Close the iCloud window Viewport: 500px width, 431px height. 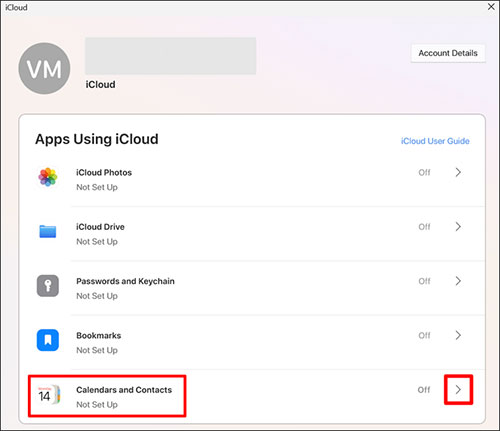[491, 7]
